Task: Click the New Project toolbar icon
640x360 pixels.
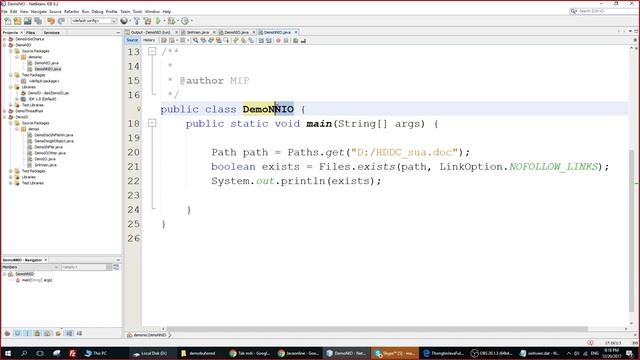Action: point(17,21)
